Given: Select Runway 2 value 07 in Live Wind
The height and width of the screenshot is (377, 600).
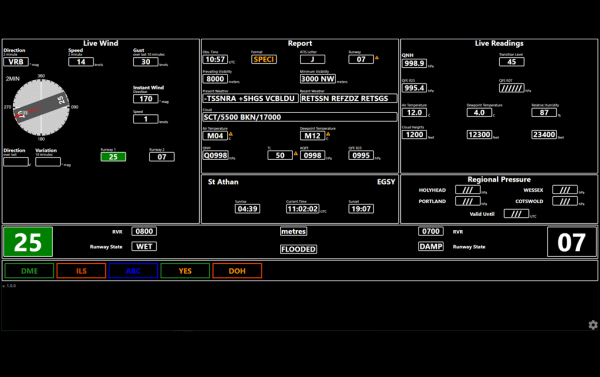Looking at the screenshot, I should (162, 157).
